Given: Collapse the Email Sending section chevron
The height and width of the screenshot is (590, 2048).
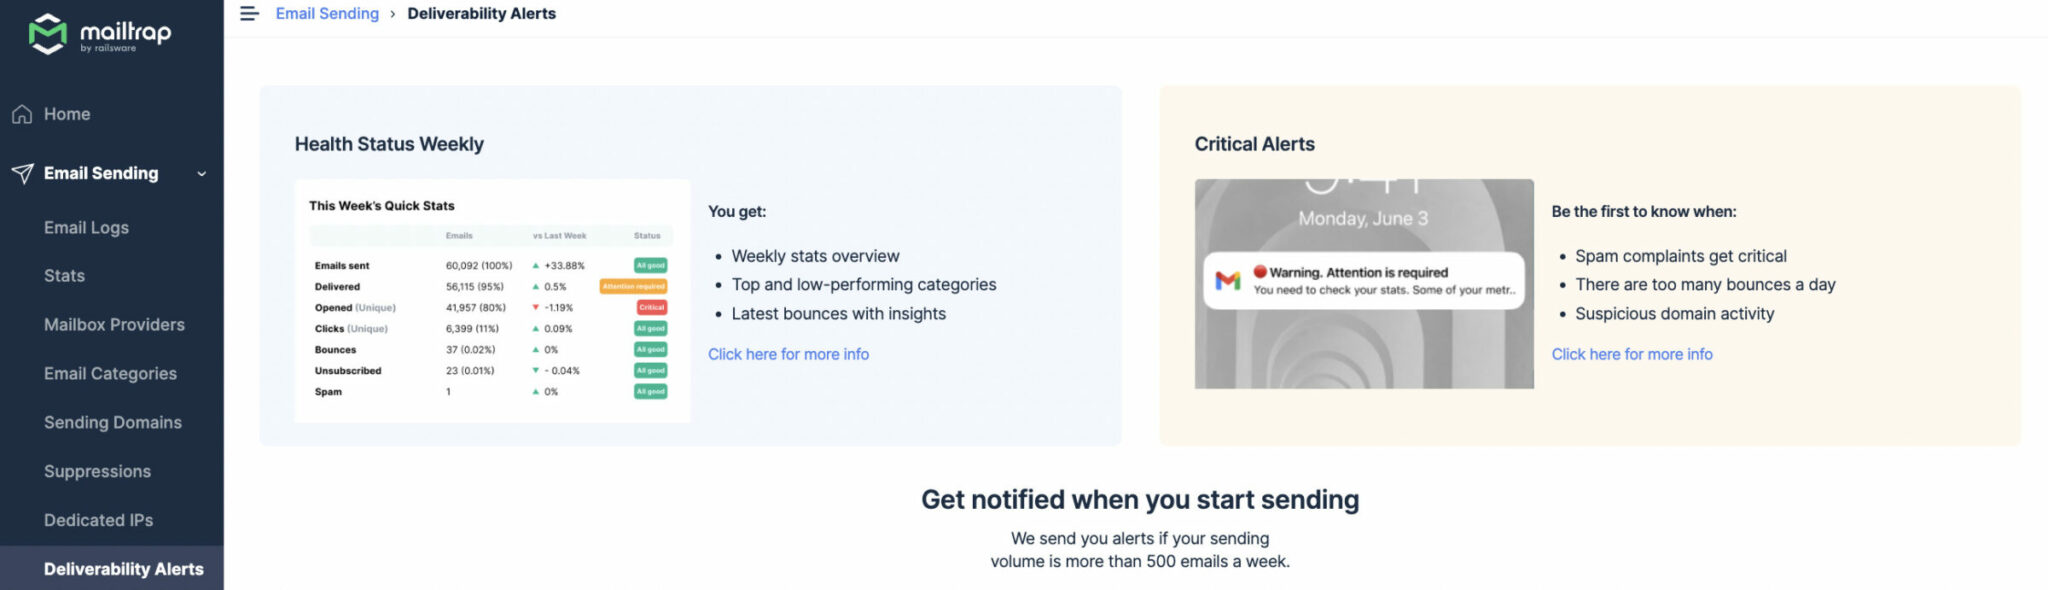Looking at the screenshot, I should (202, 173).
